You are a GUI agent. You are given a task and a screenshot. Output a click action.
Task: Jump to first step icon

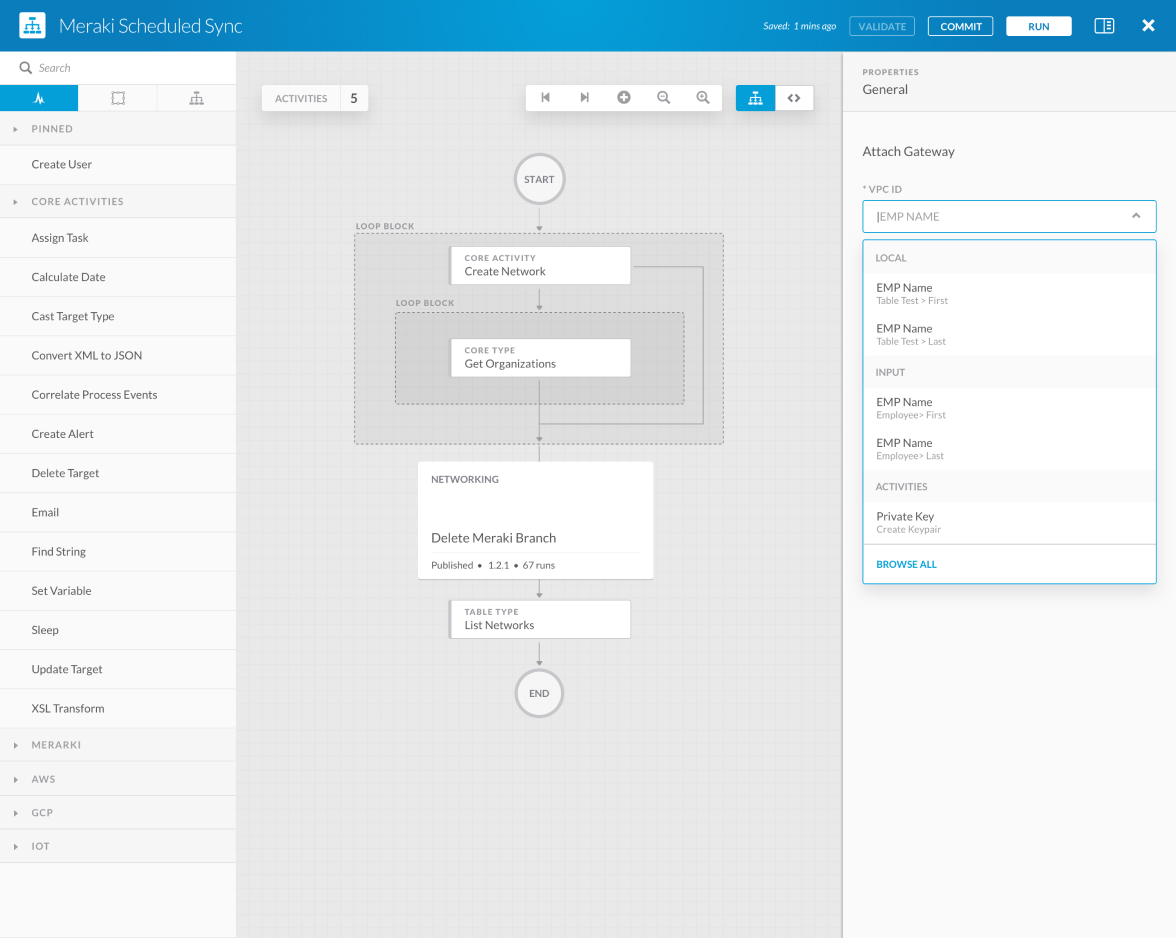point(545,98)
